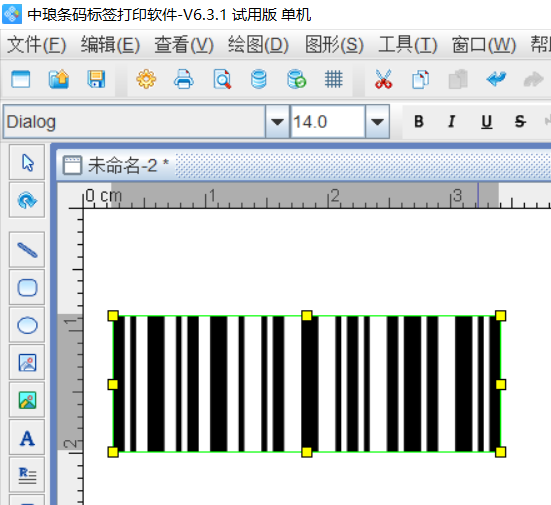Open the database settings icon
The height and width of the screenshot is (505, 551).
[x=259, y=79]
